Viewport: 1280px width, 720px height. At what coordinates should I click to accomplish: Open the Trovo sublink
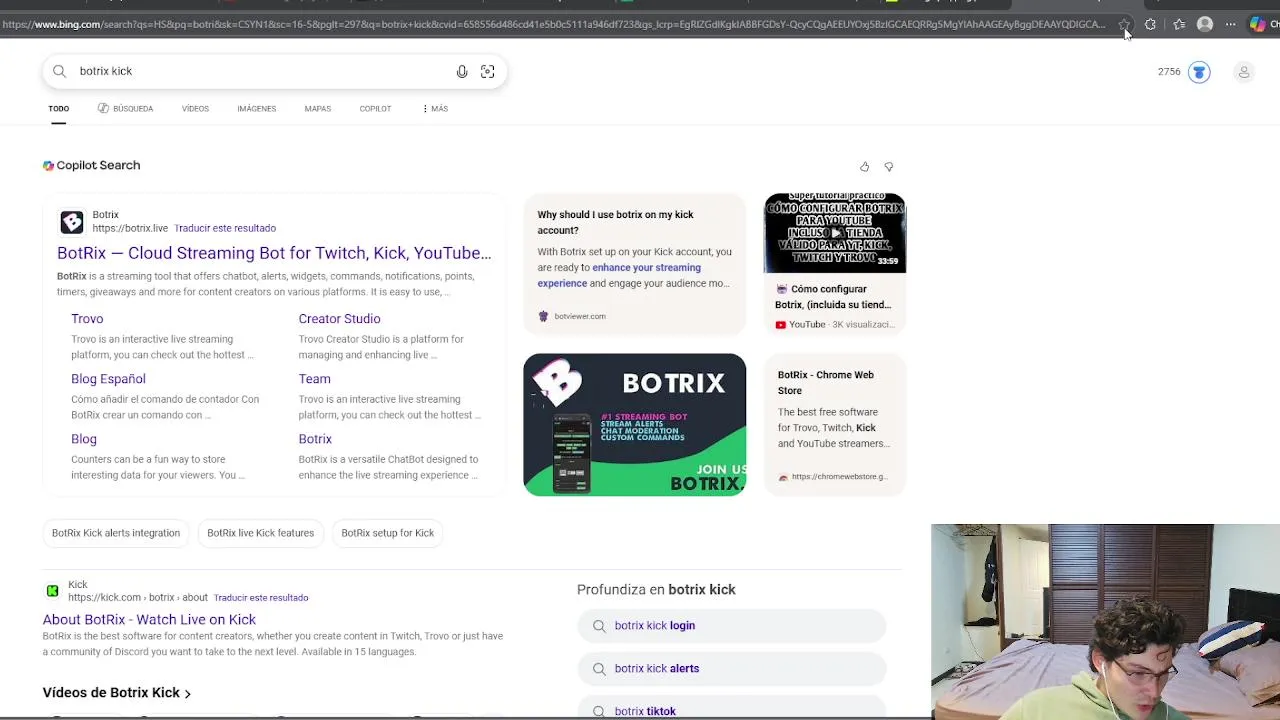tap(87, 319)
